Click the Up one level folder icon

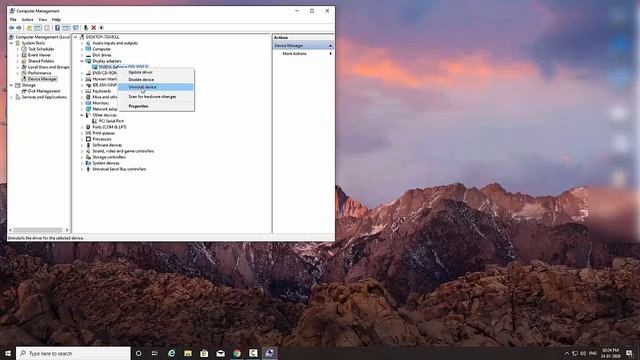pyautogui.click(x=29, y=28)
